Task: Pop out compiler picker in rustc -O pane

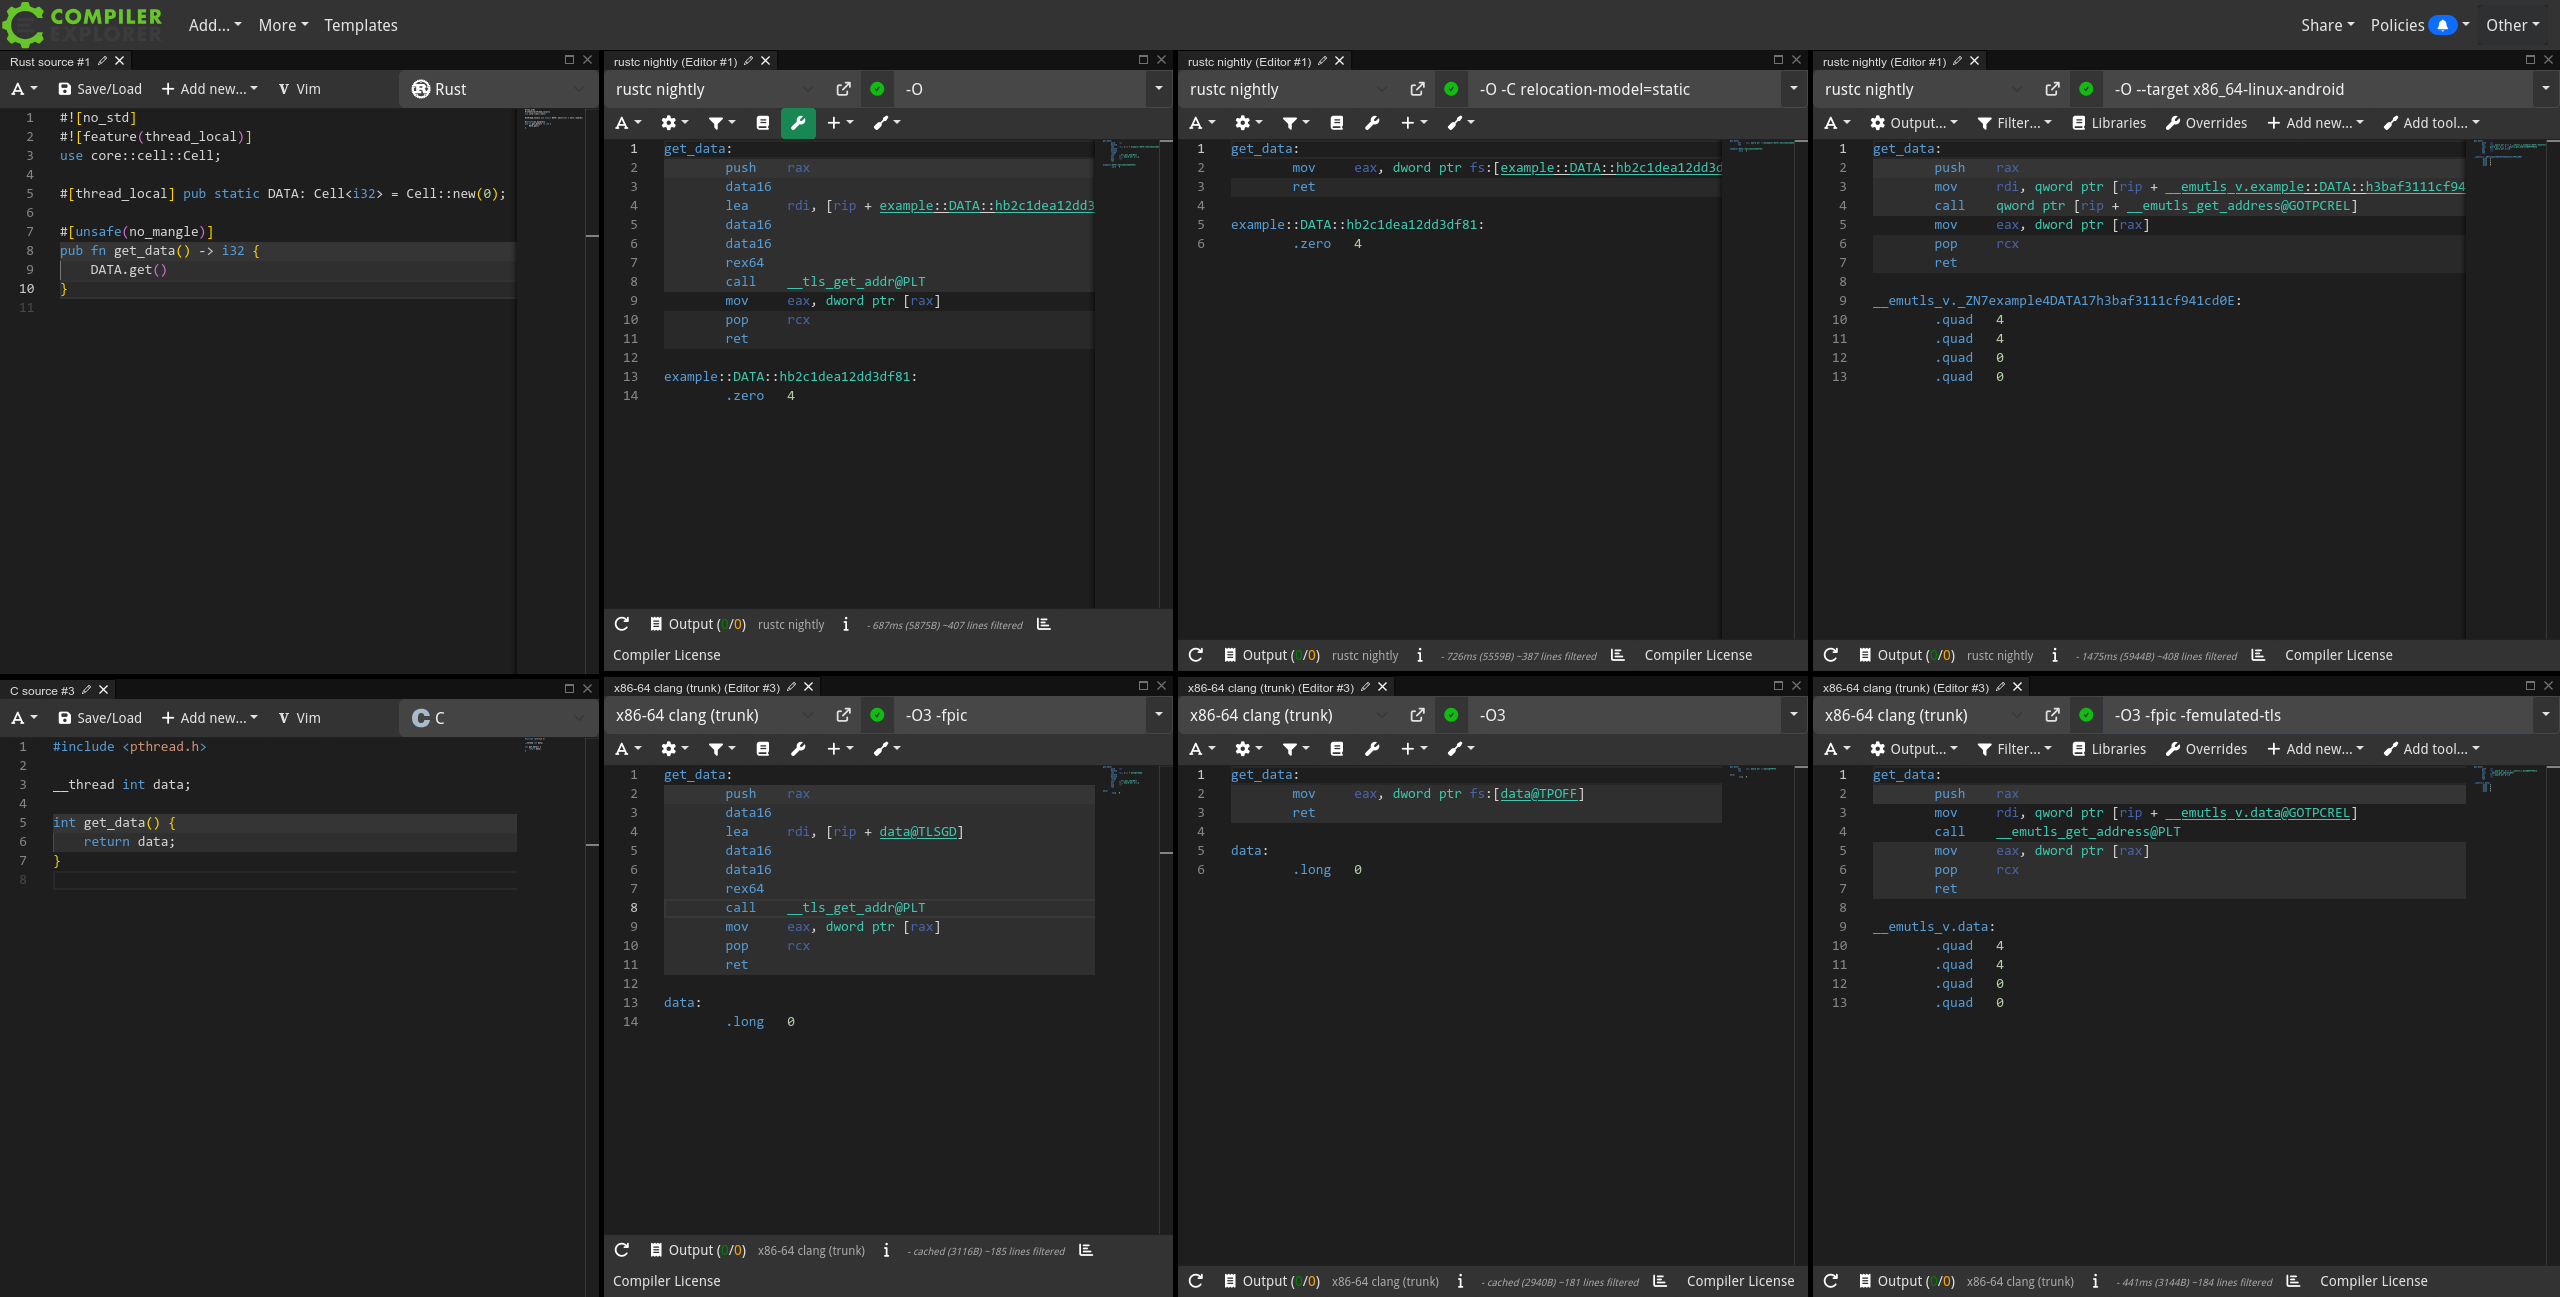Action: 843,89
